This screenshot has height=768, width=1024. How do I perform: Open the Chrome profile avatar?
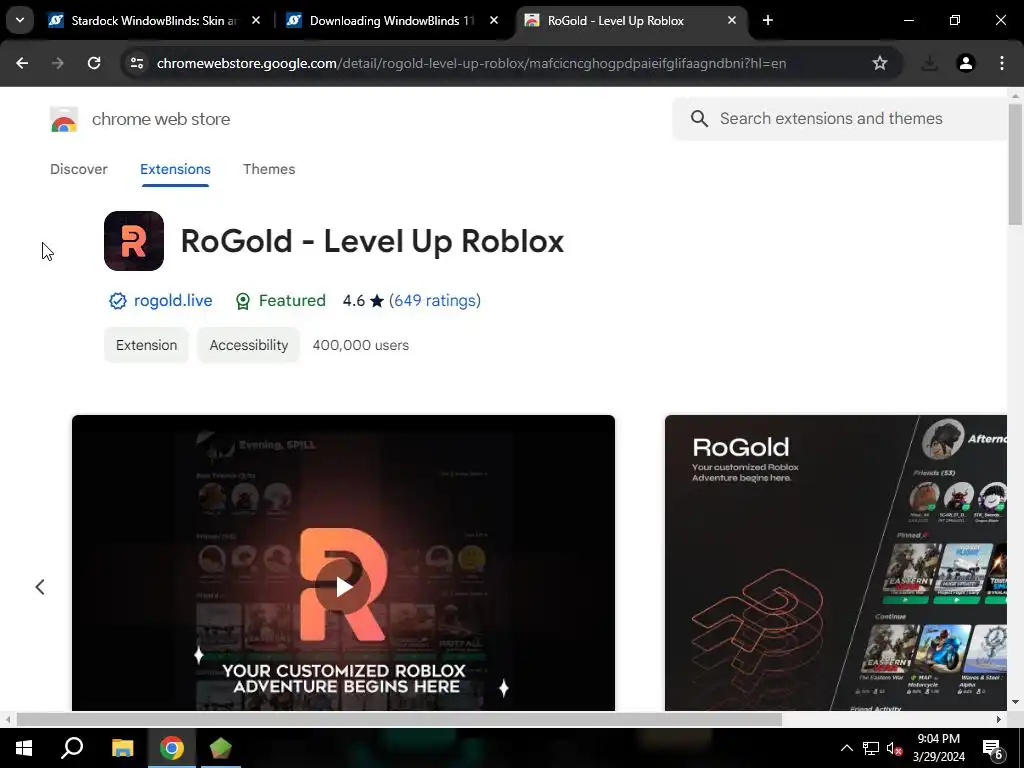click(x=966, y=63)
